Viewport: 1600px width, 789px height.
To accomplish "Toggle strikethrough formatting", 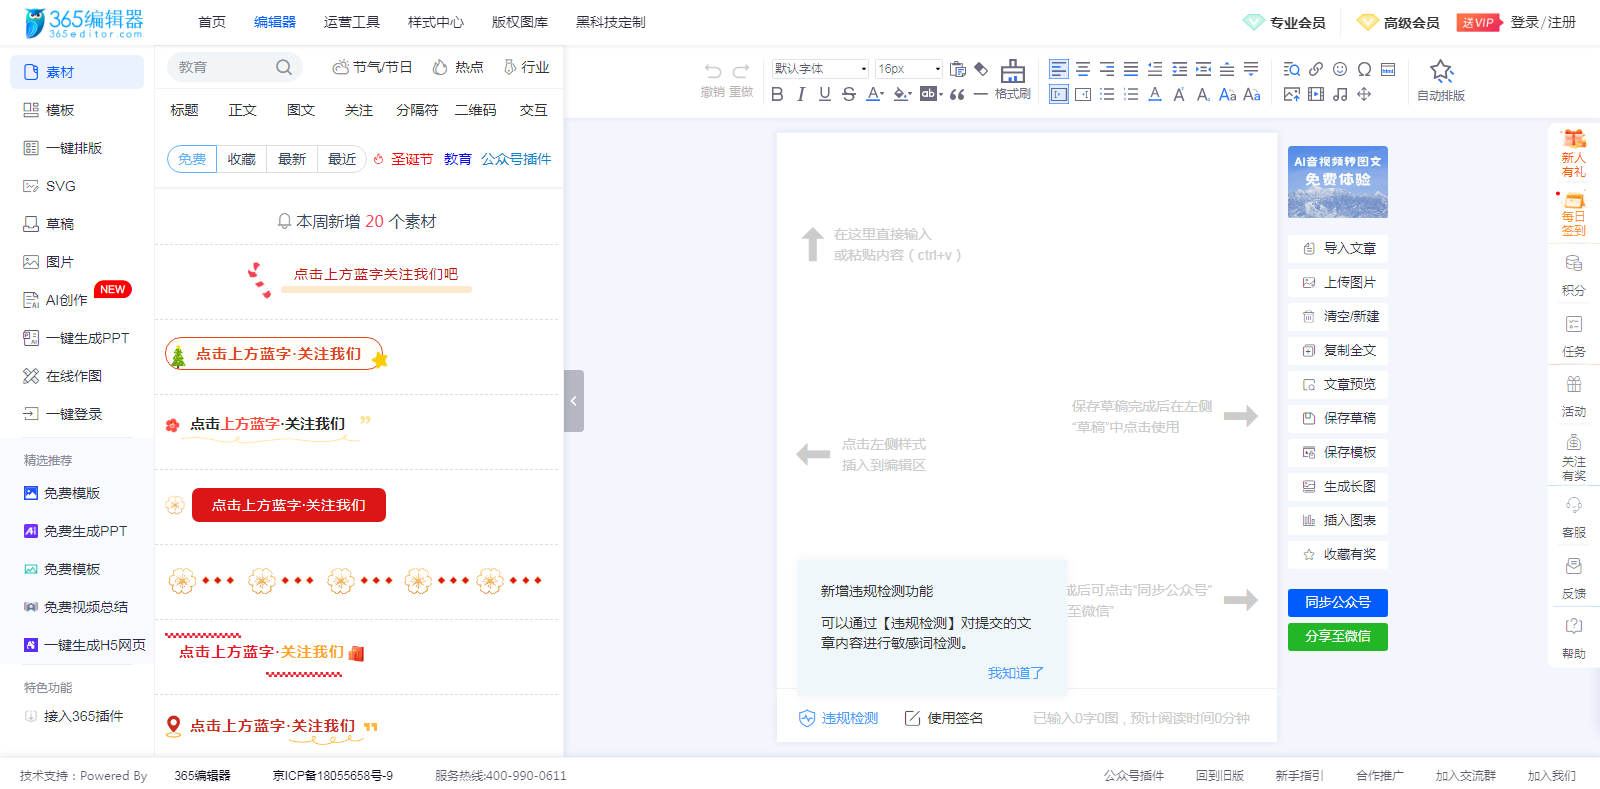I will (x=849, y=94).
